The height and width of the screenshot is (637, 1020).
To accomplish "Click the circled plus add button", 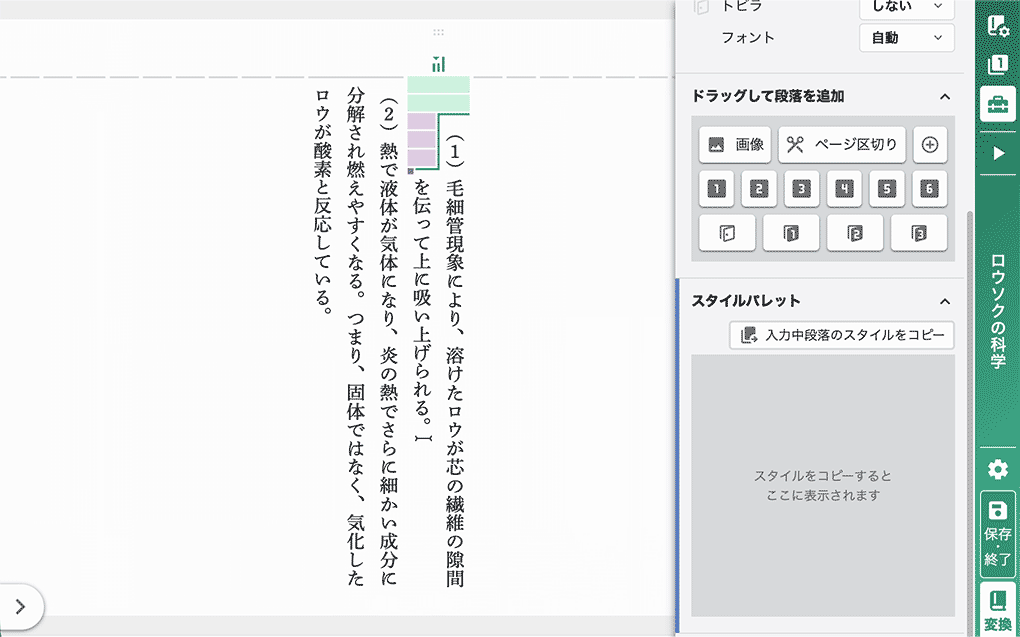I will pos(930,144).
